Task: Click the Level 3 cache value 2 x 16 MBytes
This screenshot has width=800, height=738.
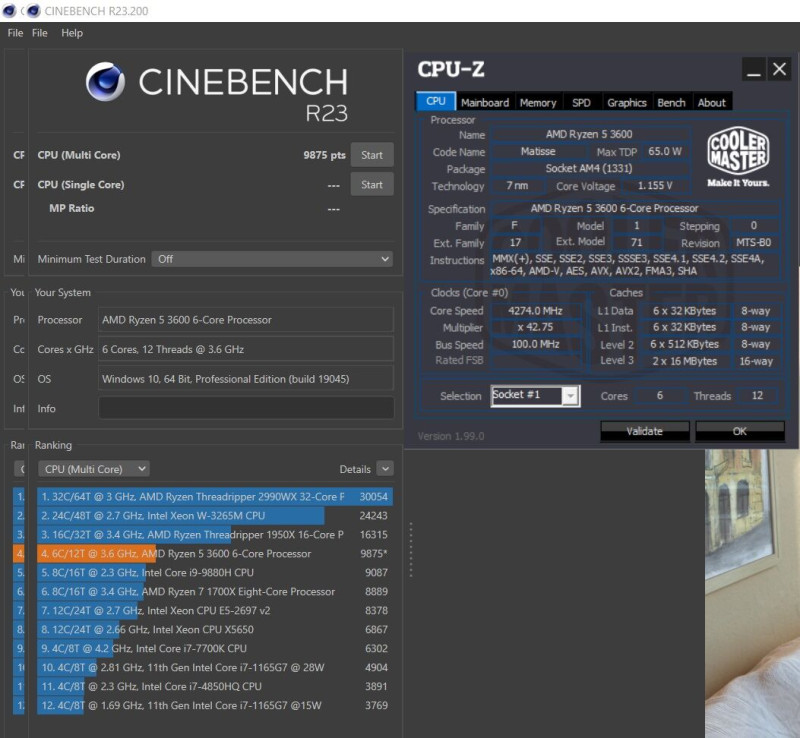Action: (x=684, y=361)
